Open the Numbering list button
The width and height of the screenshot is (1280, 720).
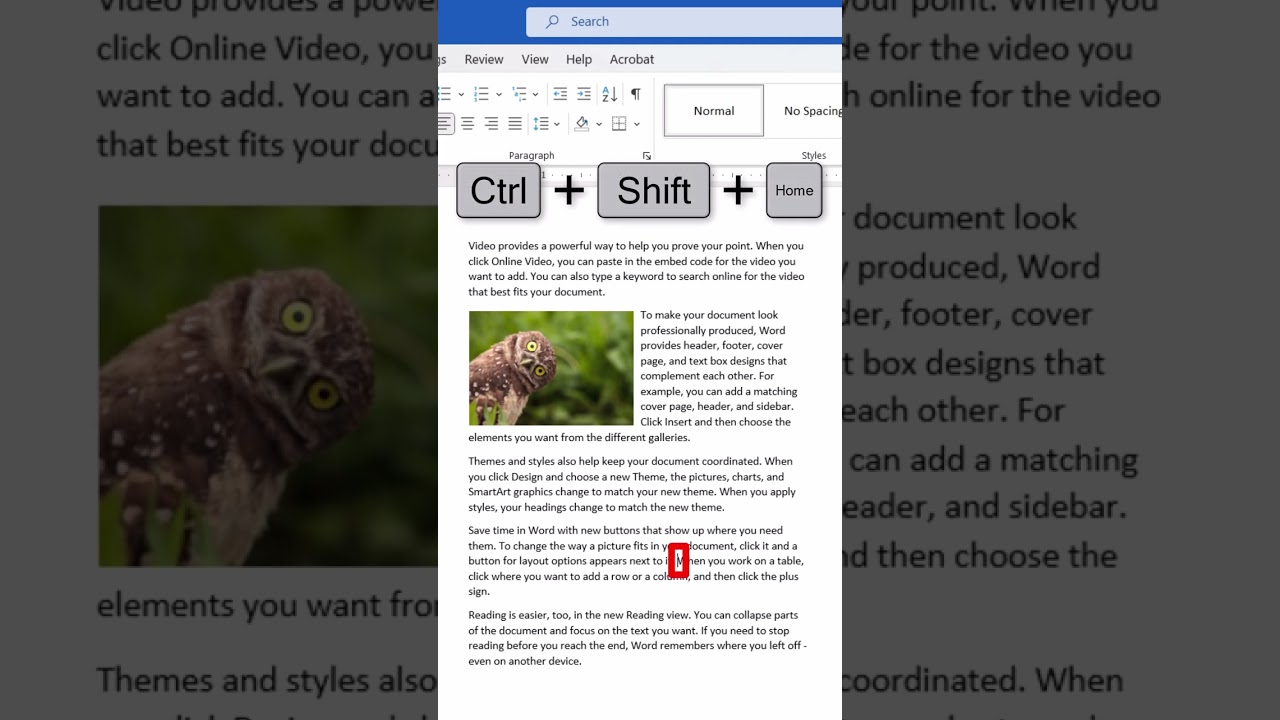(x=481, y=94)
